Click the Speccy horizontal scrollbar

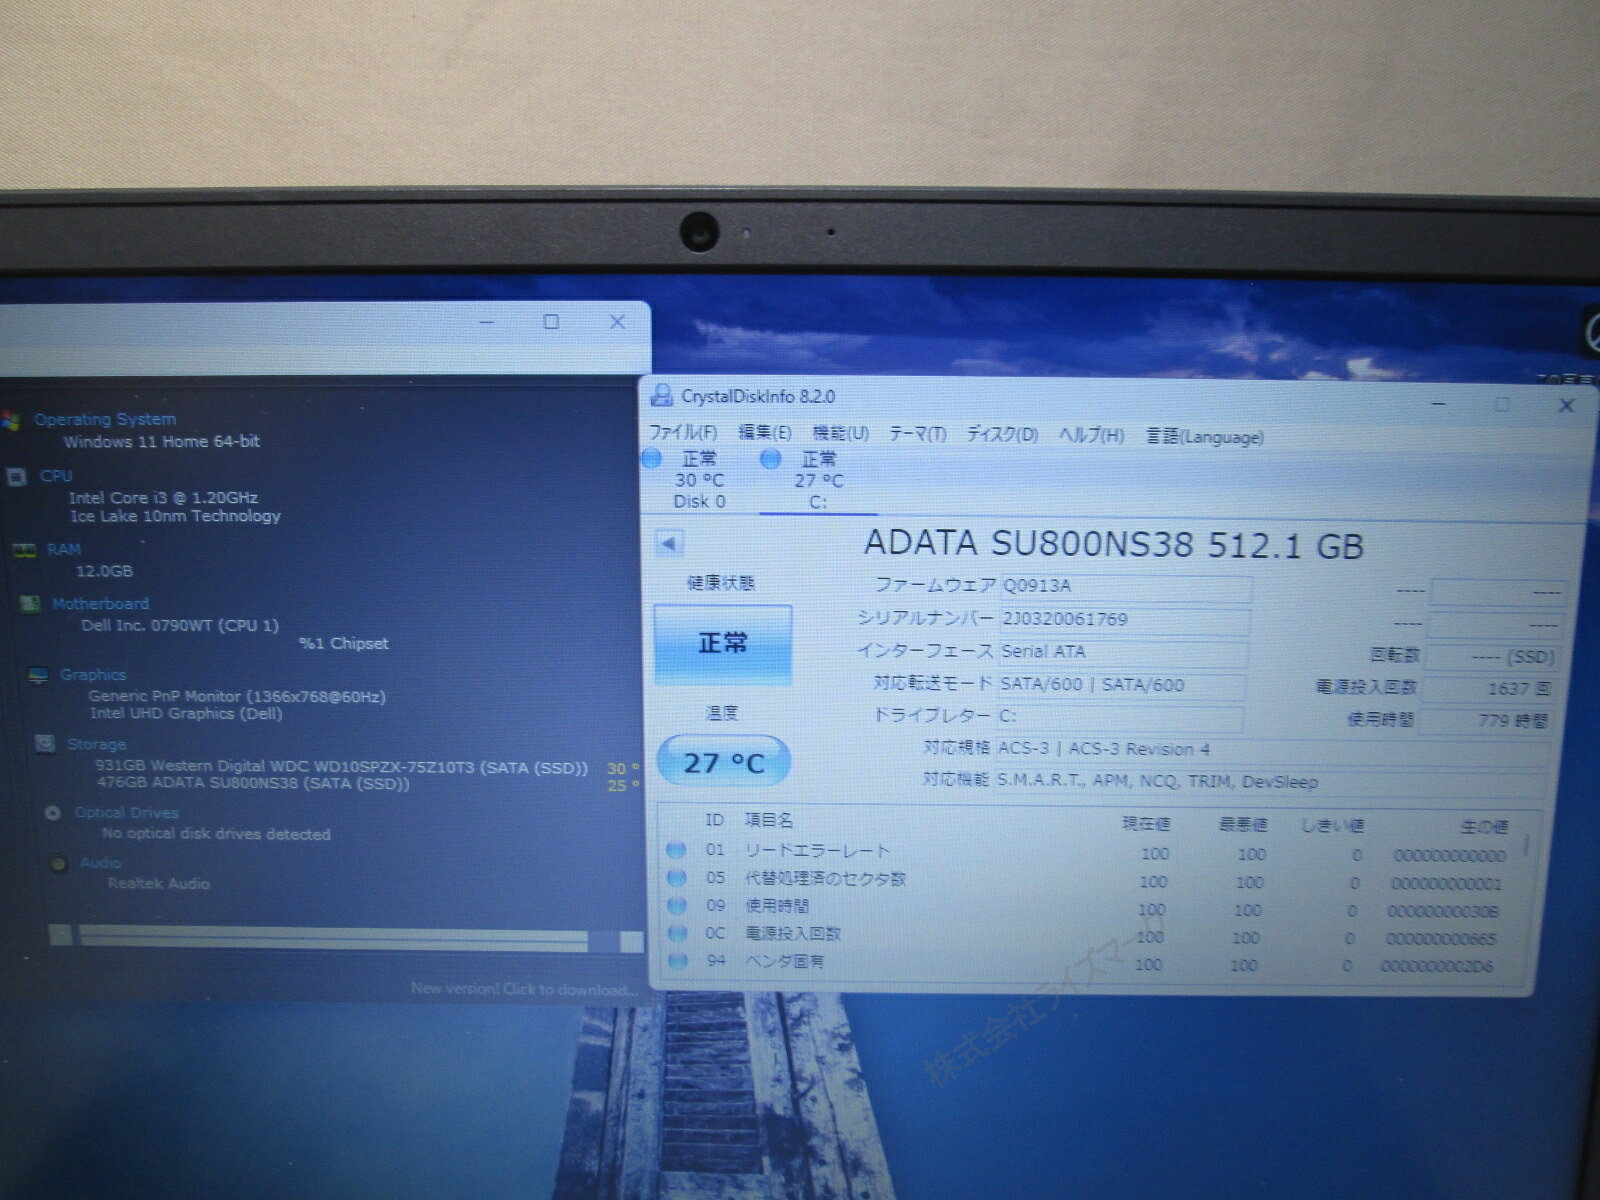(x=345, y=938)
